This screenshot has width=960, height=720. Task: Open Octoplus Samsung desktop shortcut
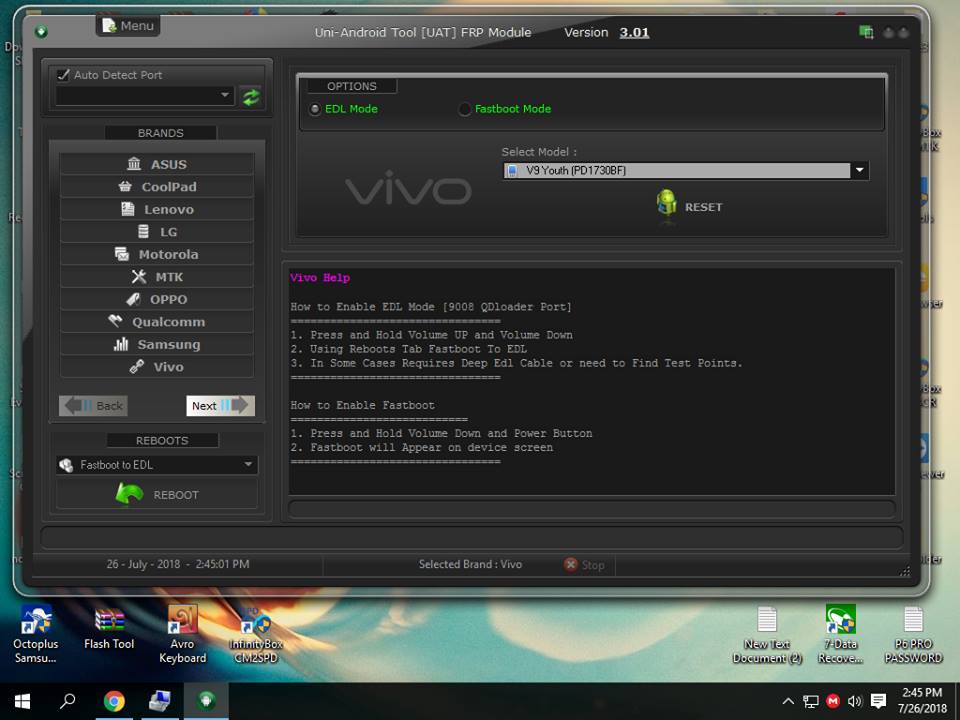coord(36,634)
